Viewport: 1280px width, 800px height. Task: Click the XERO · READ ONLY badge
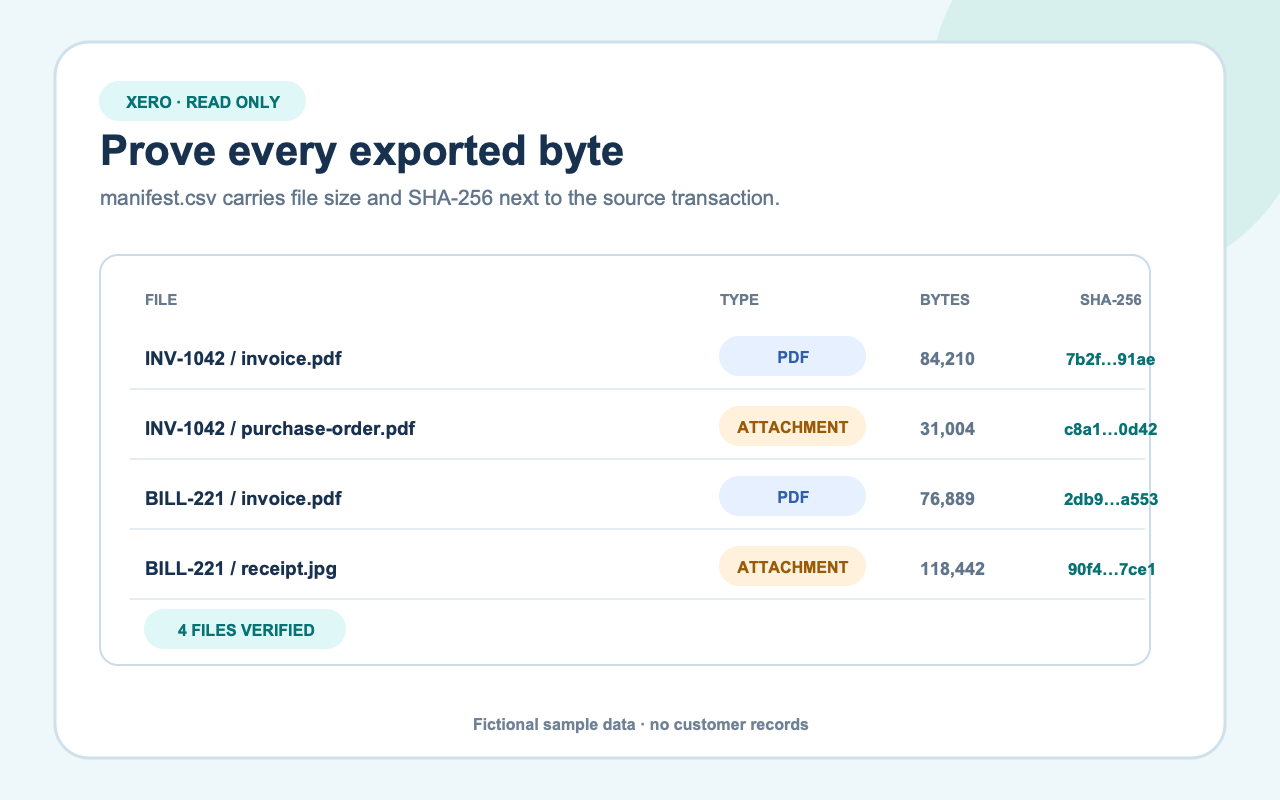[x=202, y=101]
